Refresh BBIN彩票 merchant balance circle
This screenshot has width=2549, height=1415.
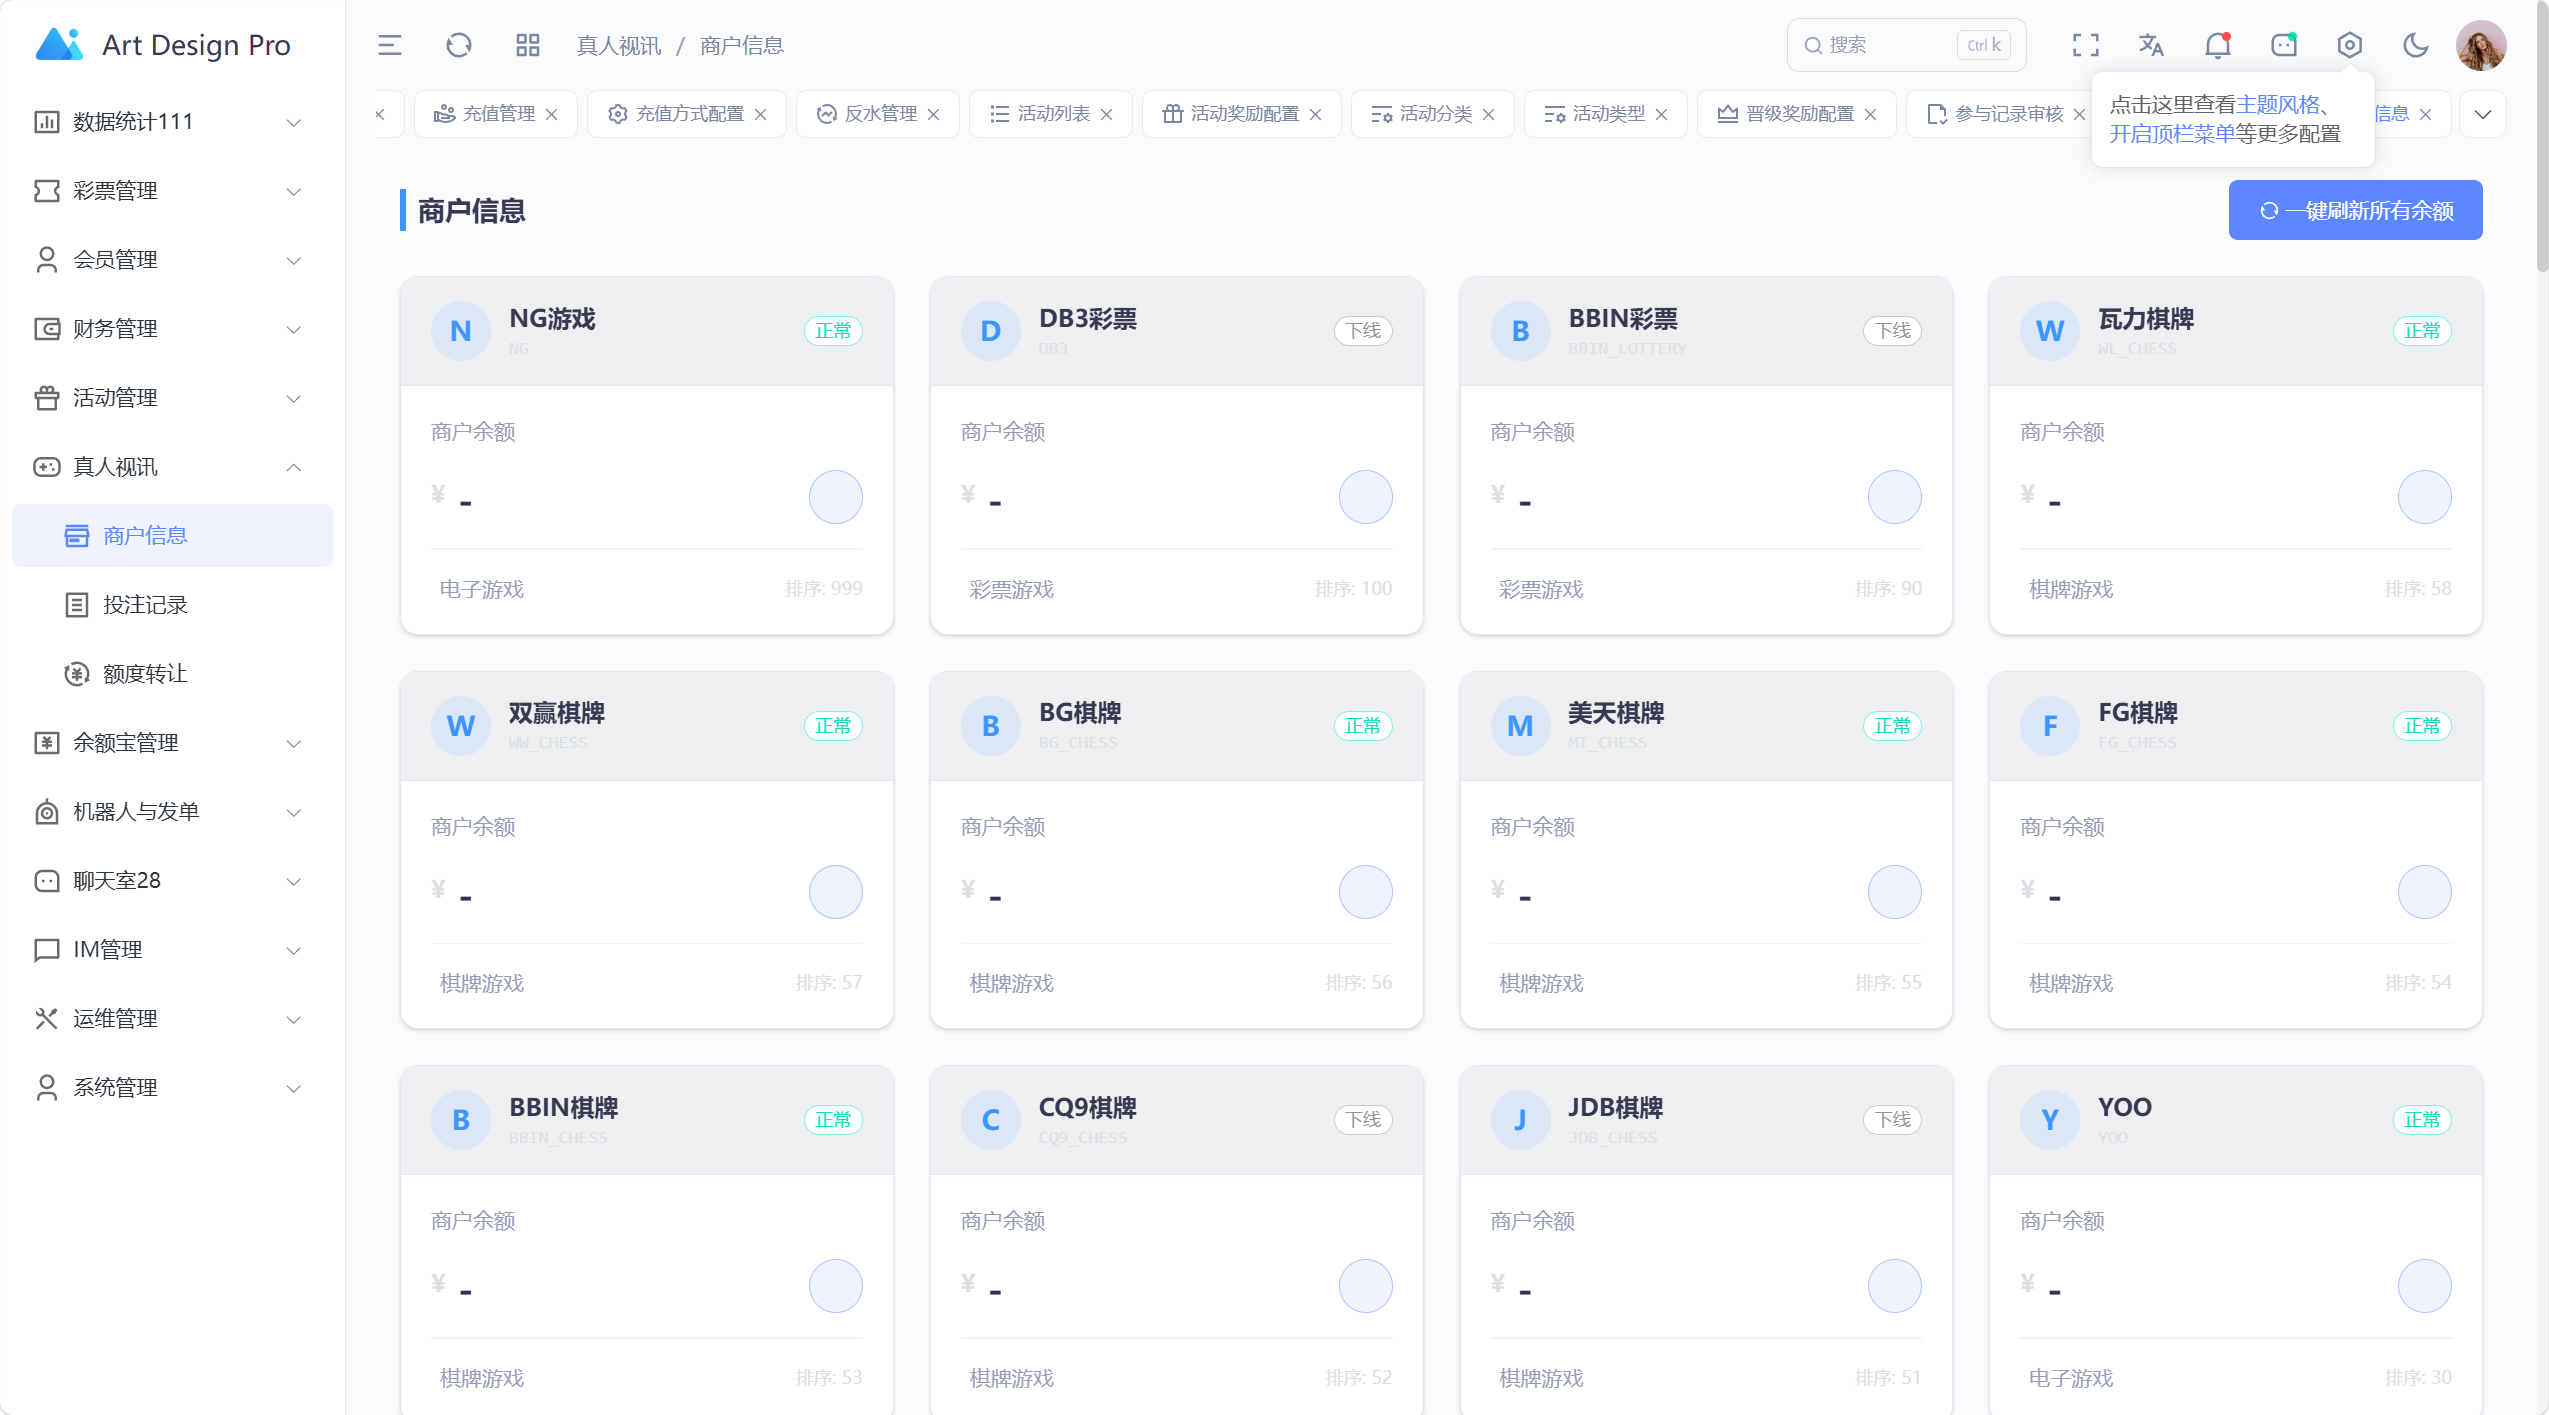click(1894, 497)
